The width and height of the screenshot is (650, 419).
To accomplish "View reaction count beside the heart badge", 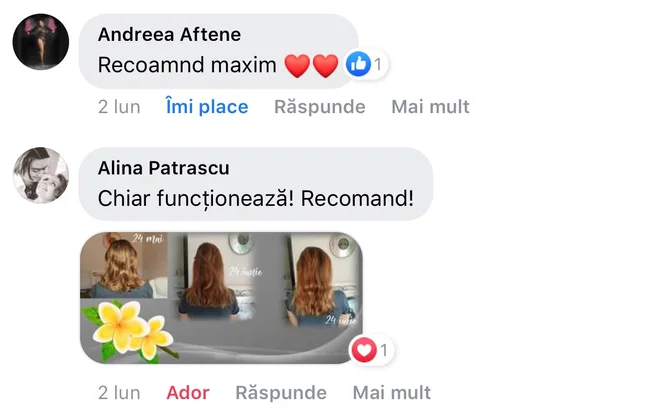I will (384, 350).
